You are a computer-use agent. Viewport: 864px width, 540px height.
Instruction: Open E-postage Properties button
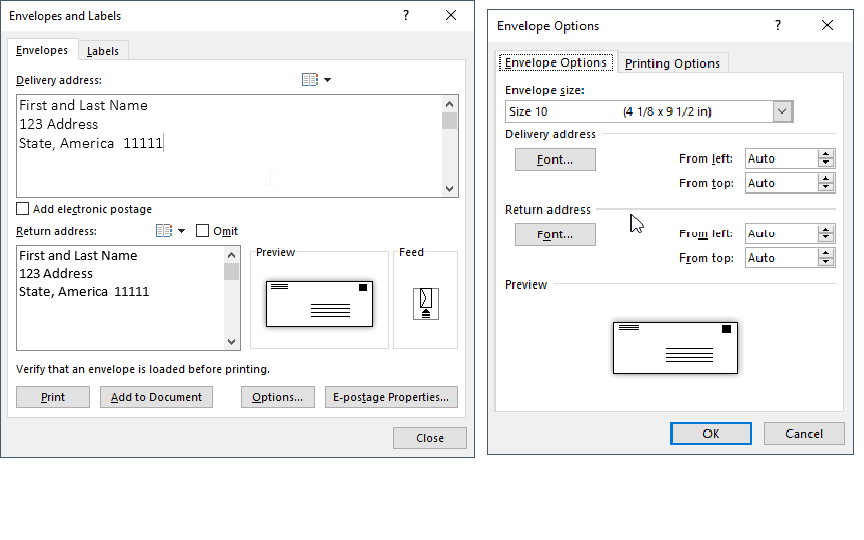(x=391, y=397)
